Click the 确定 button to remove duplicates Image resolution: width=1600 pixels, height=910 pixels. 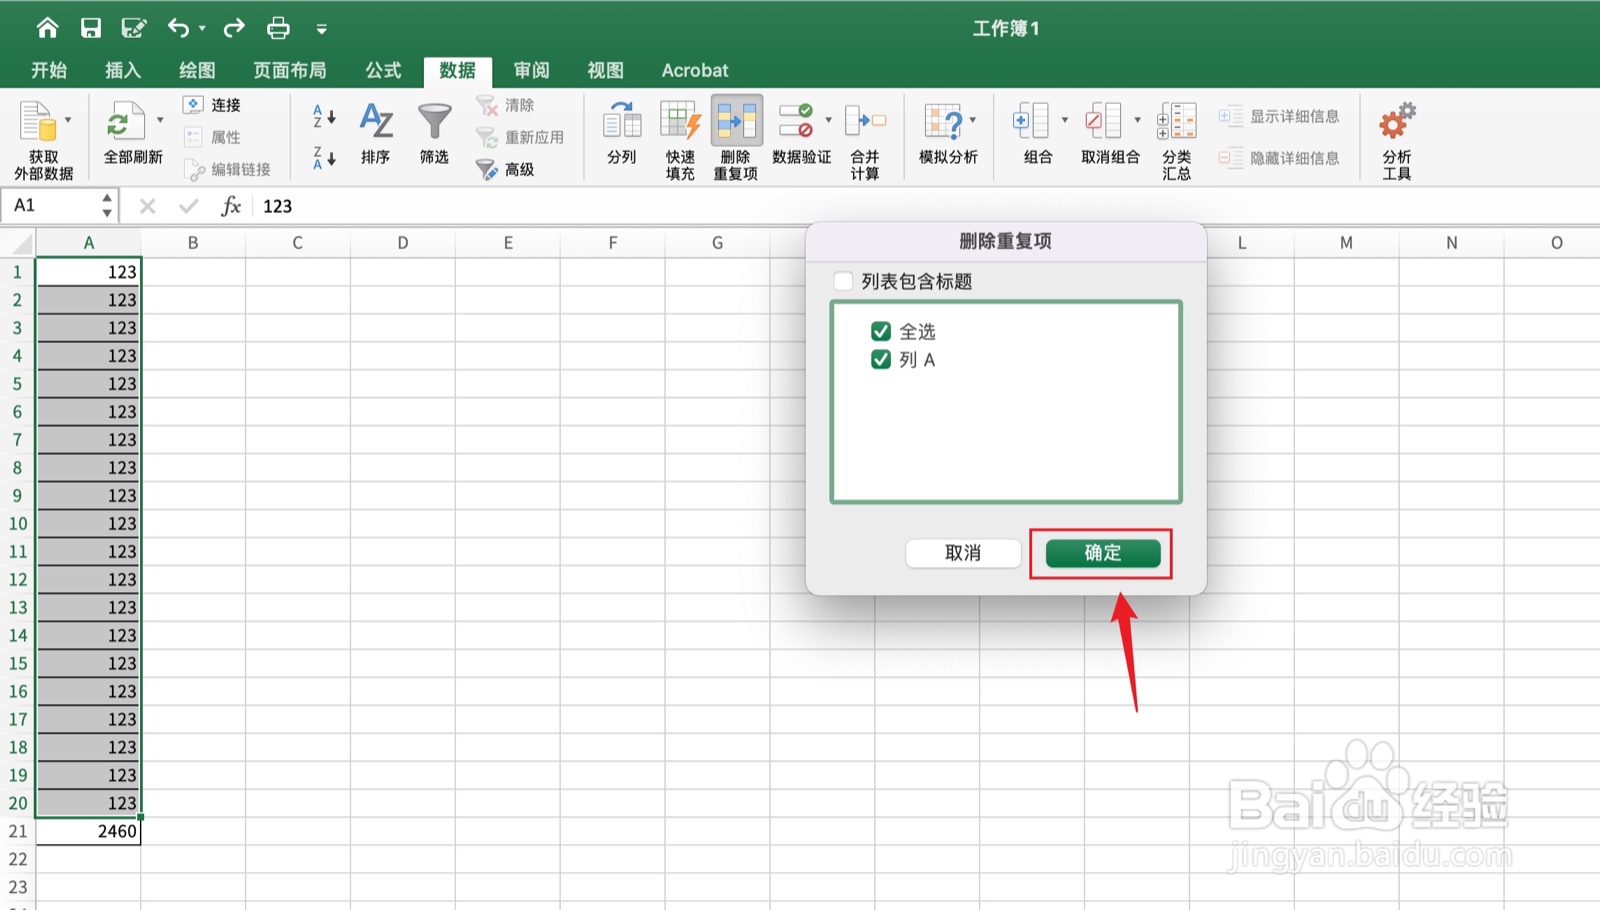[x=1101, y=553]
